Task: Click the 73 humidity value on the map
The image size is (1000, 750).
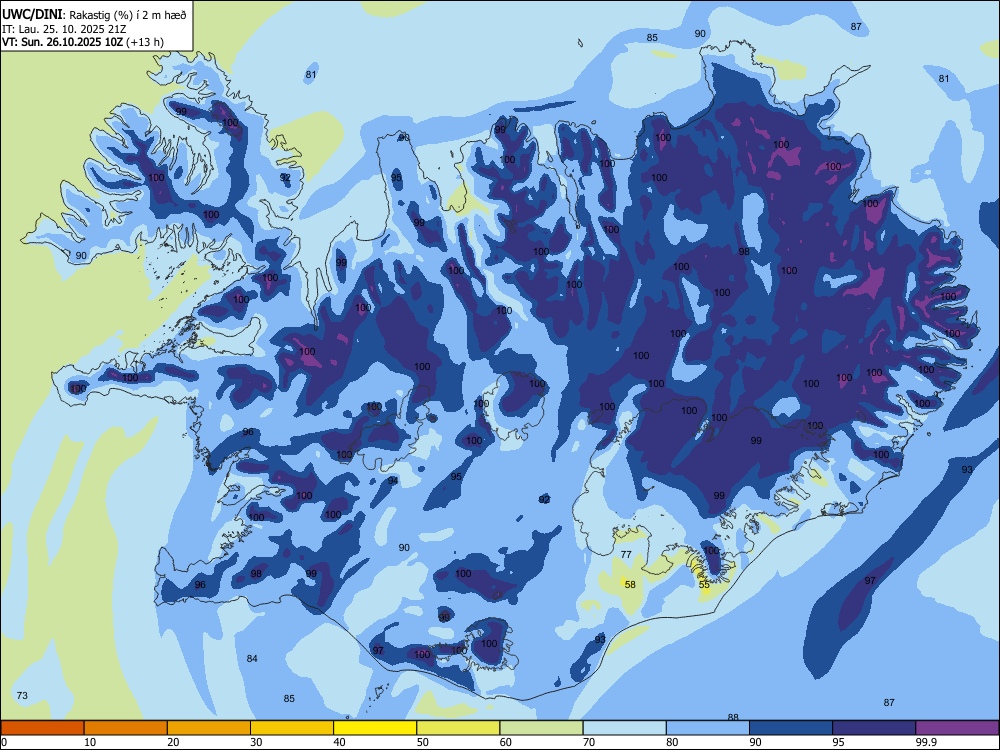Action: coord(22,695)
